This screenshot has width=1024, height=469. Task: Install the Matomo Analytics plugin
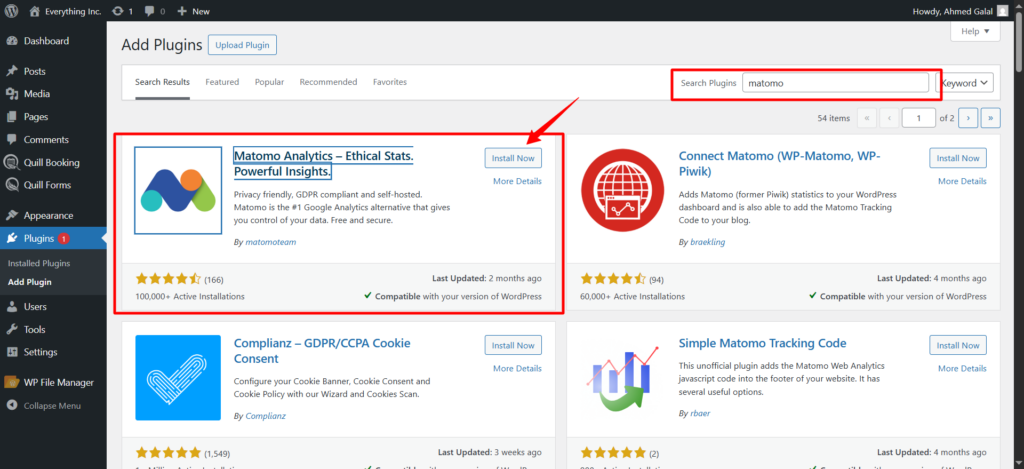(513, 158)
